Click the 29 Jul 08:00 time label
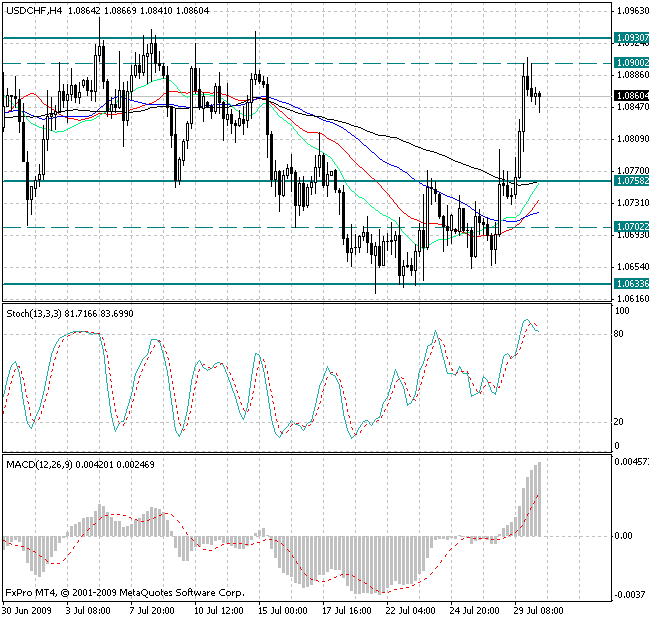649x618 pixels. tap(540, 609)
